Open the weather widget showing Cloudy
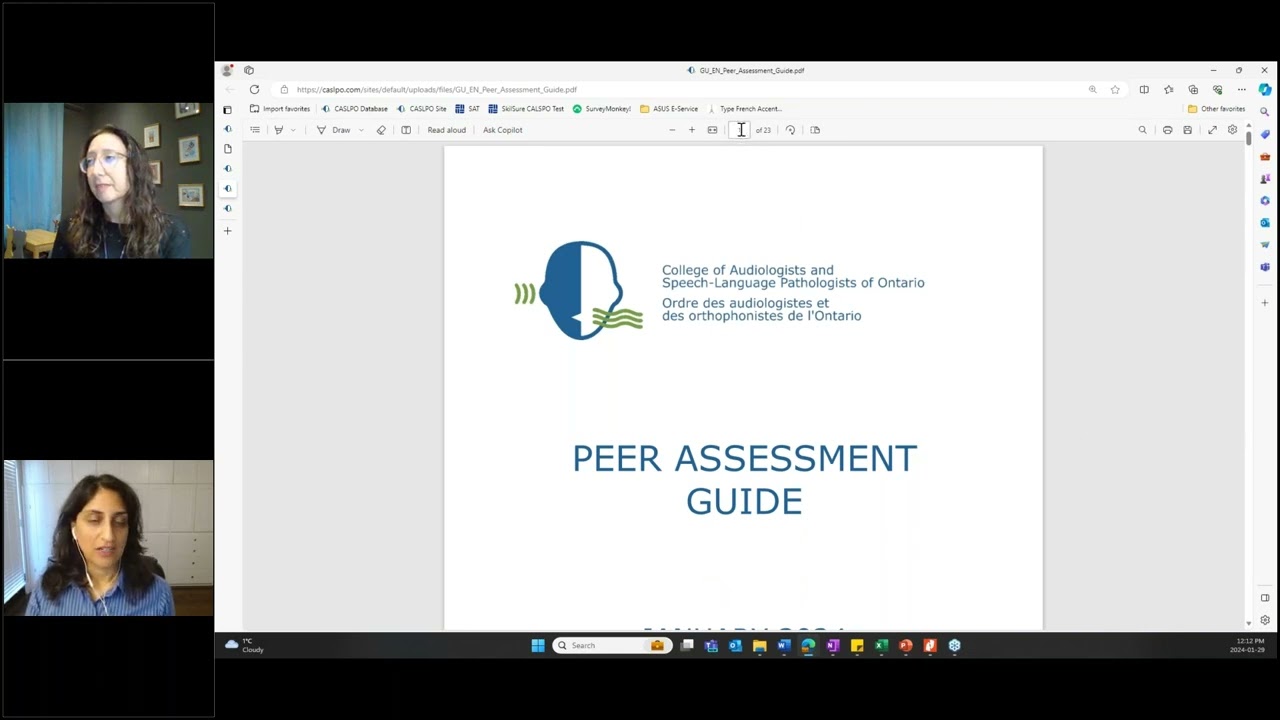 click(x=245, y=645)
